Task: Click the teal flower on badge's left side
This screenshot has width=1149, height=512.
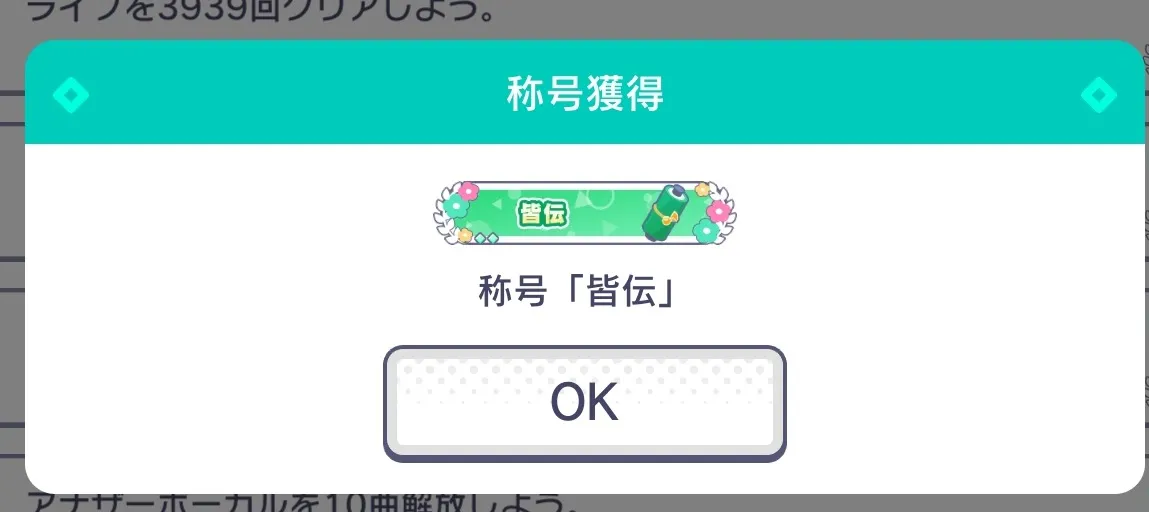Action: [456, 207]
